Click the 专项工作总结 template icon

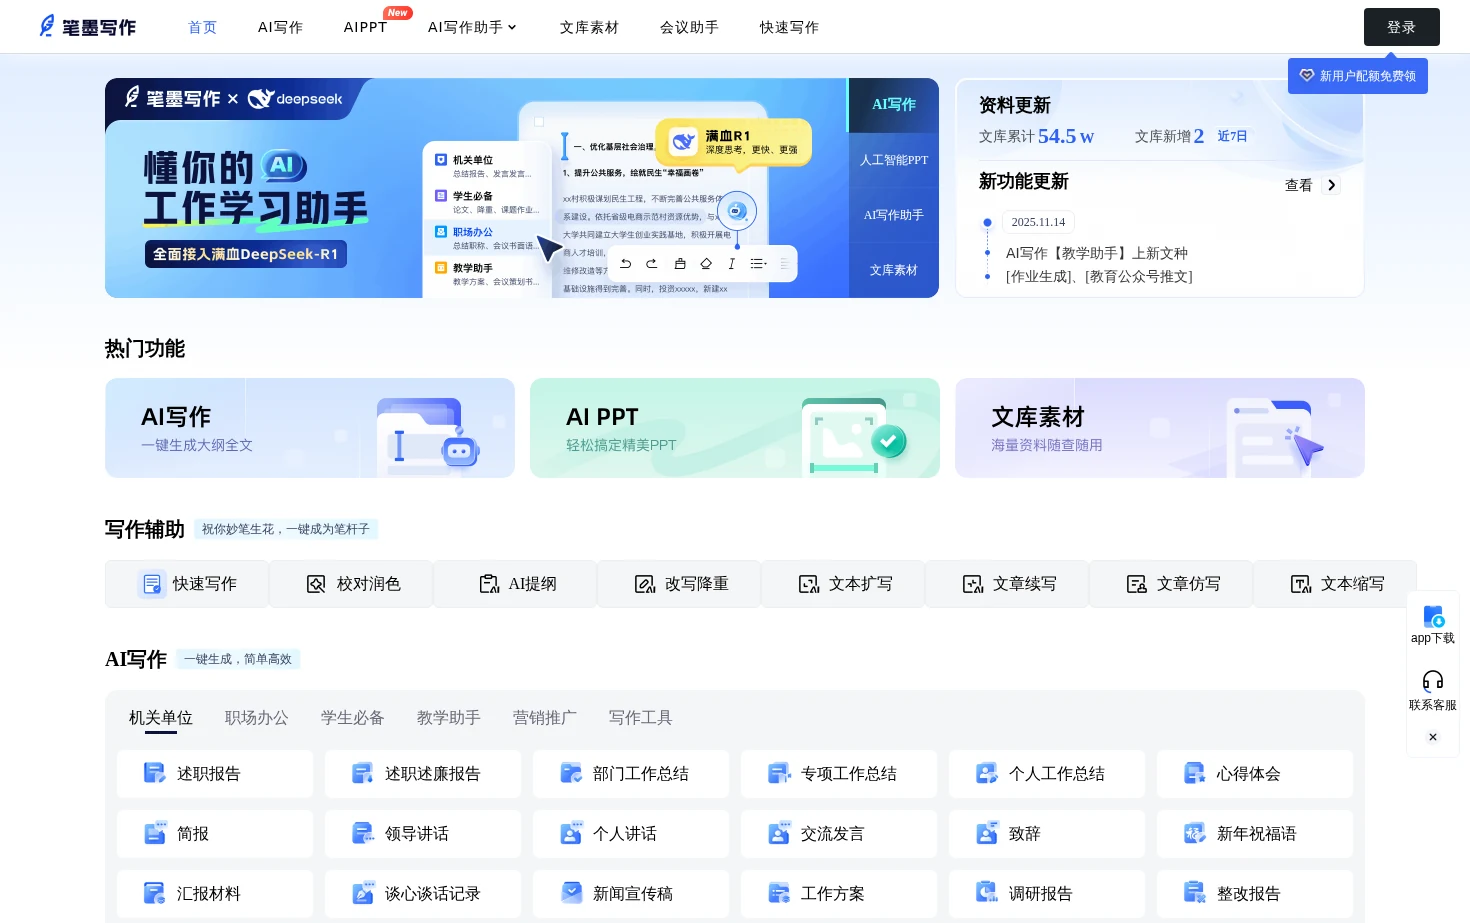click(779, 773)
